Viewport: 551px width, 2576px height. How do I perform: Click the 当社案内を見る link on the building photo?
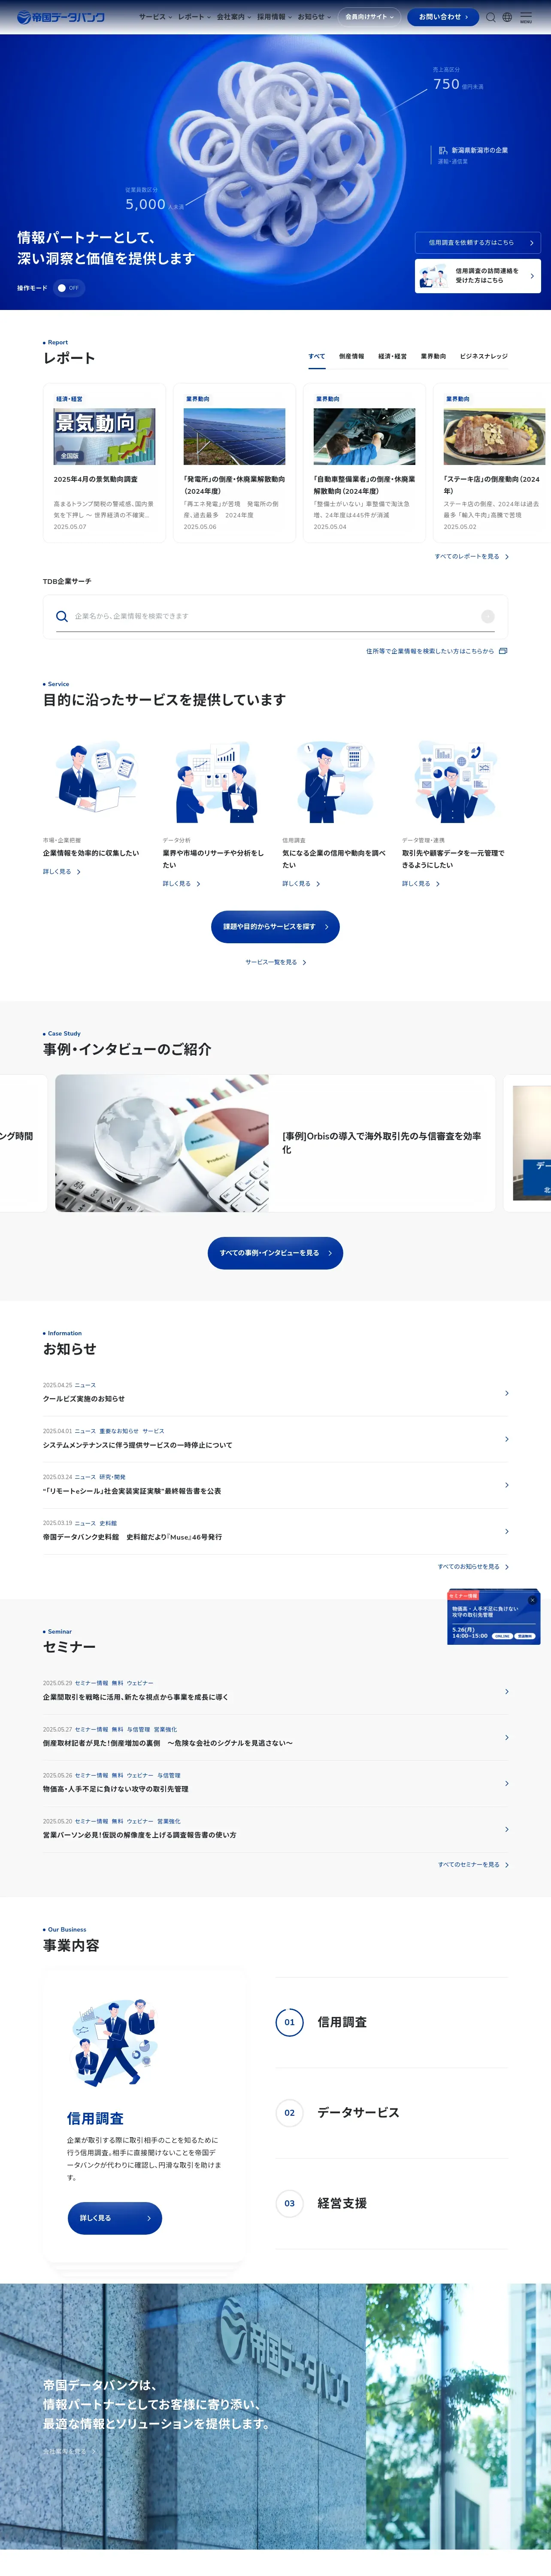[x=69, y=2451]
